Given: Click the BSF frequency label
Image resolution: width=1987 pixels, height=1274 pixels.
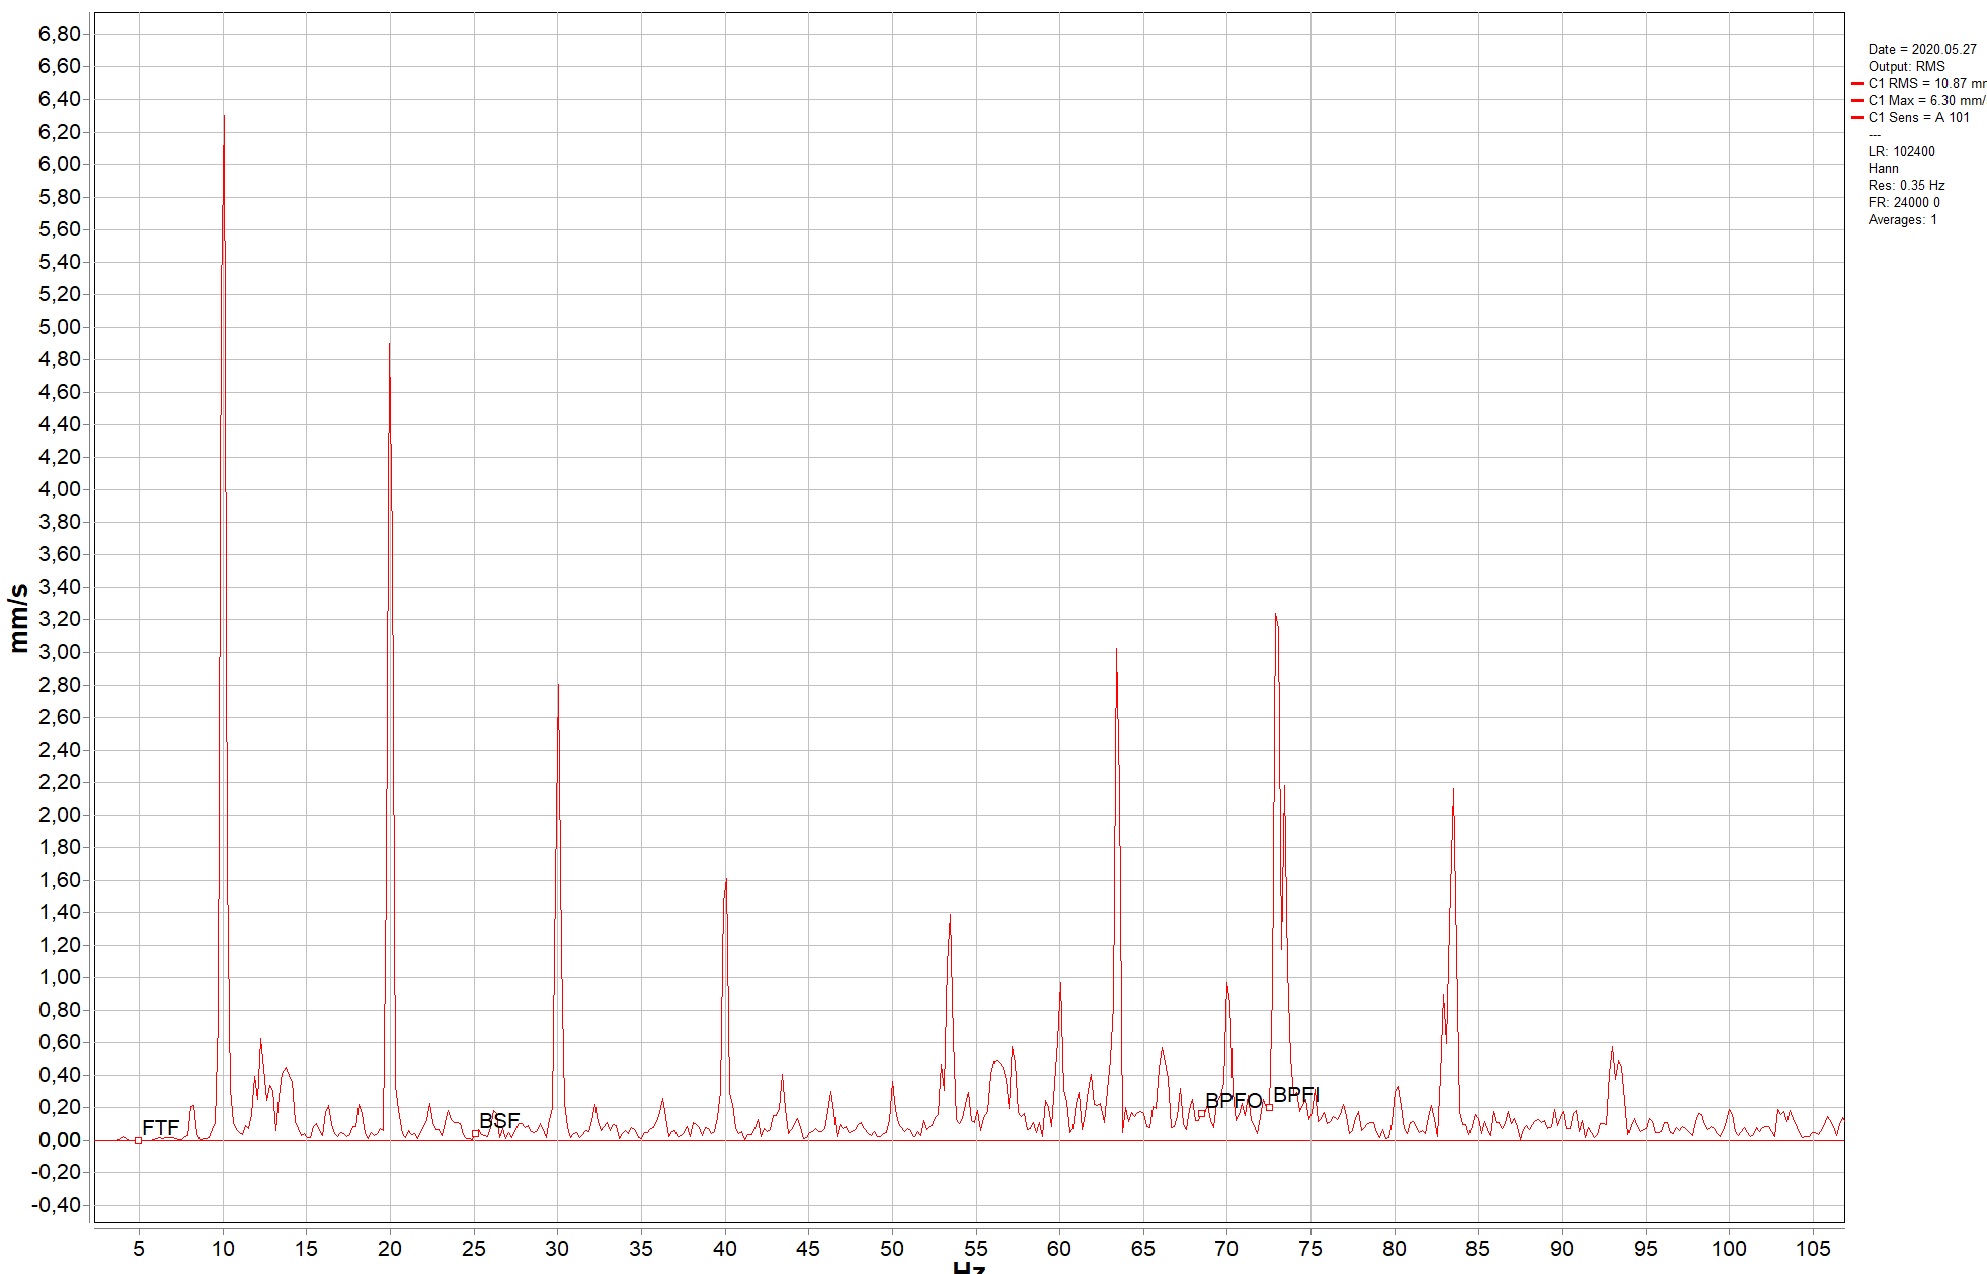Looking at the screenshot, I should point(499,1120).
